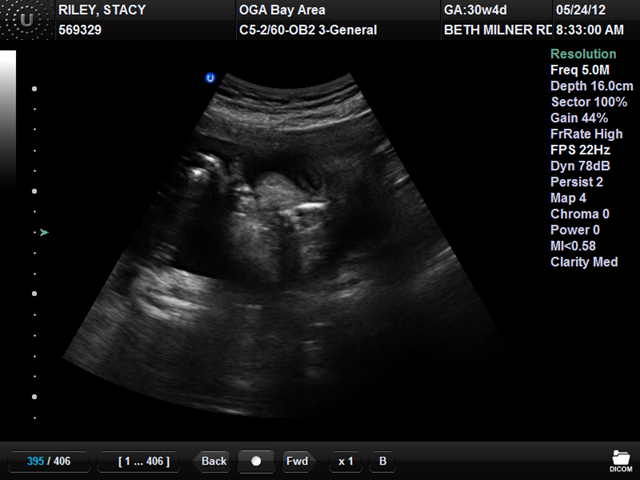The width and height of the screenshot is (640, 480).
Task: Click the grayscale bar on left
Action: point(8,119)
